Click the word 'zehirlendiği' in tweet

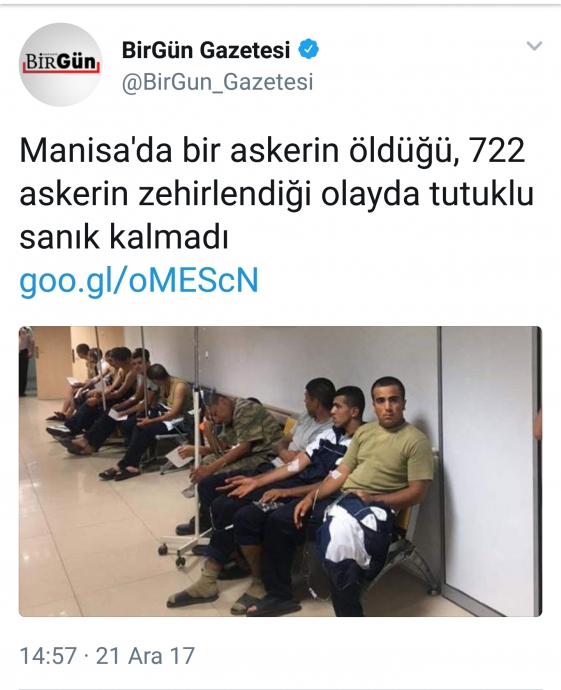[x=221, y=195]
